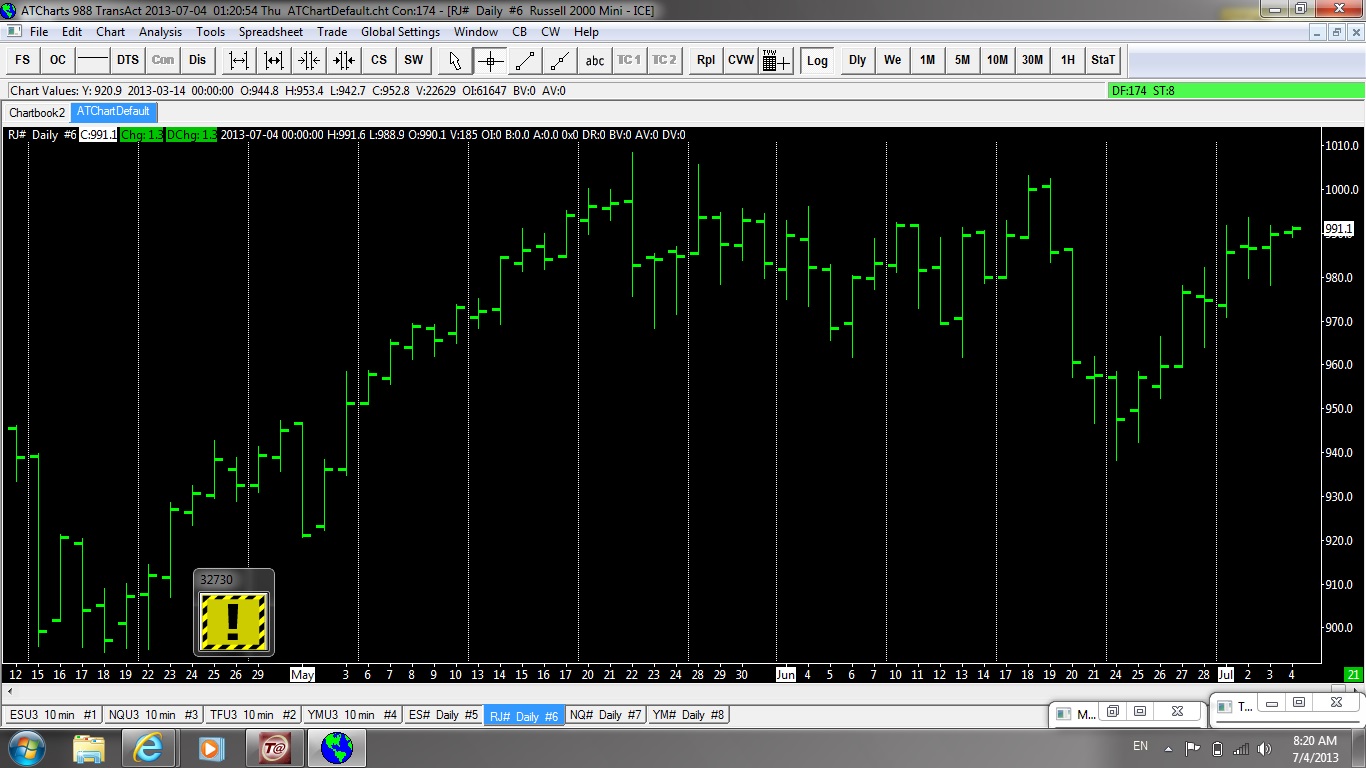The width and height of the screenshot is (1366, 768).
Task: Select the abc text tool
Action: (x=595, y=60)
